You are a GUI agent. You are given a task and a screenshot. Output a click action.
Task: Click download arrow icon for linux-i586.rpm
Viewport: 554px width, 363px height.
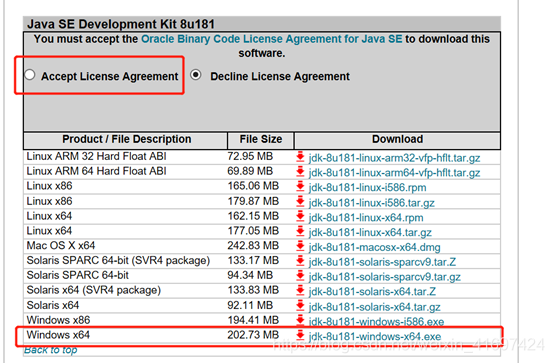(300, 186)
